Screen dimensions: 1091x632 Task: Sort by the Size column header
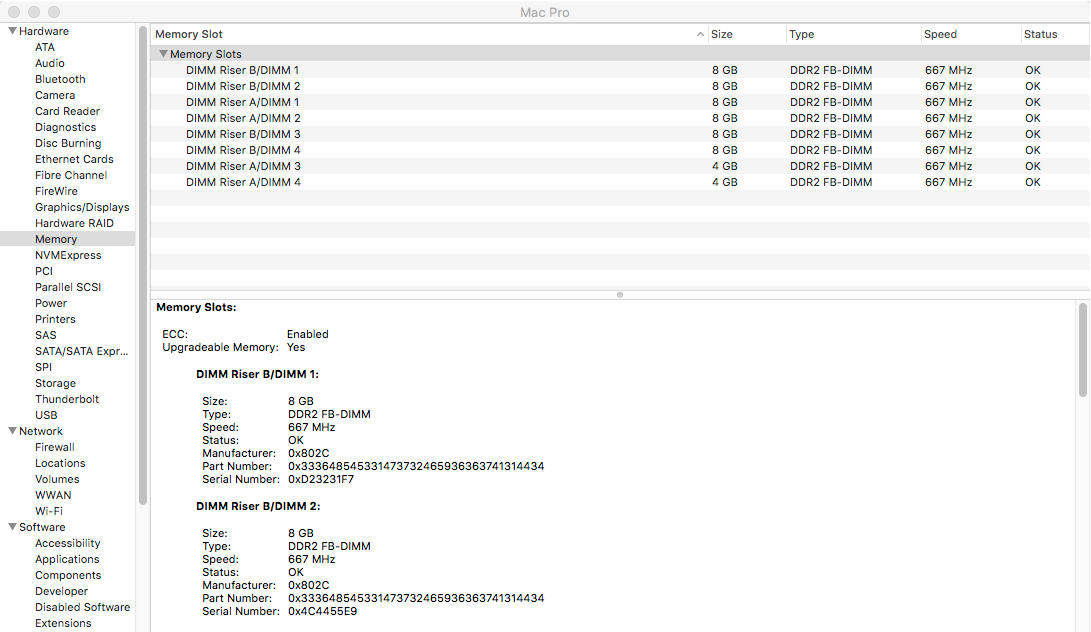tap(722, 34)
